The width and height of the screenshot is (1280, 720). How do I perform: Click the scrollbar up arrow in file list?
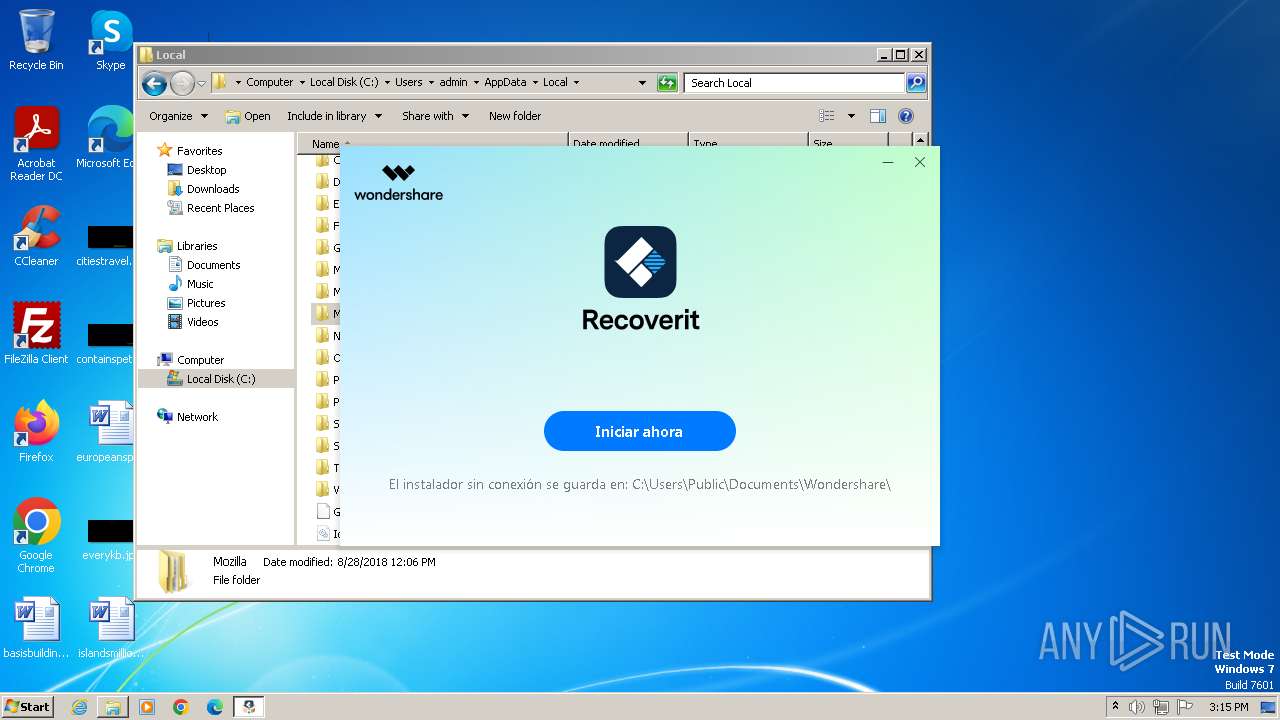tap(921, 141)
